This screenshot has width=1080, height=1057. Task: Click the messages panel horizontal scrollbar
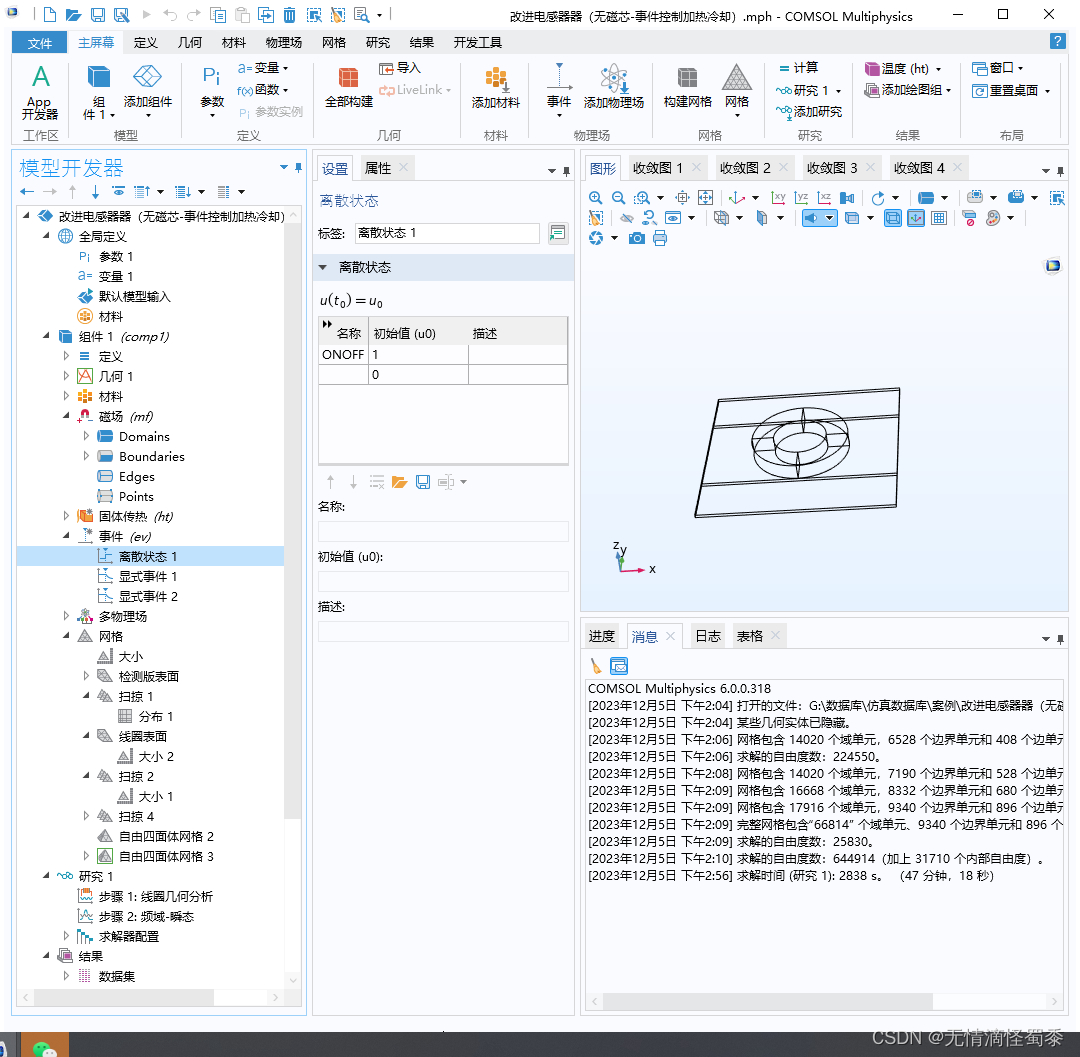coord(767,1001)
